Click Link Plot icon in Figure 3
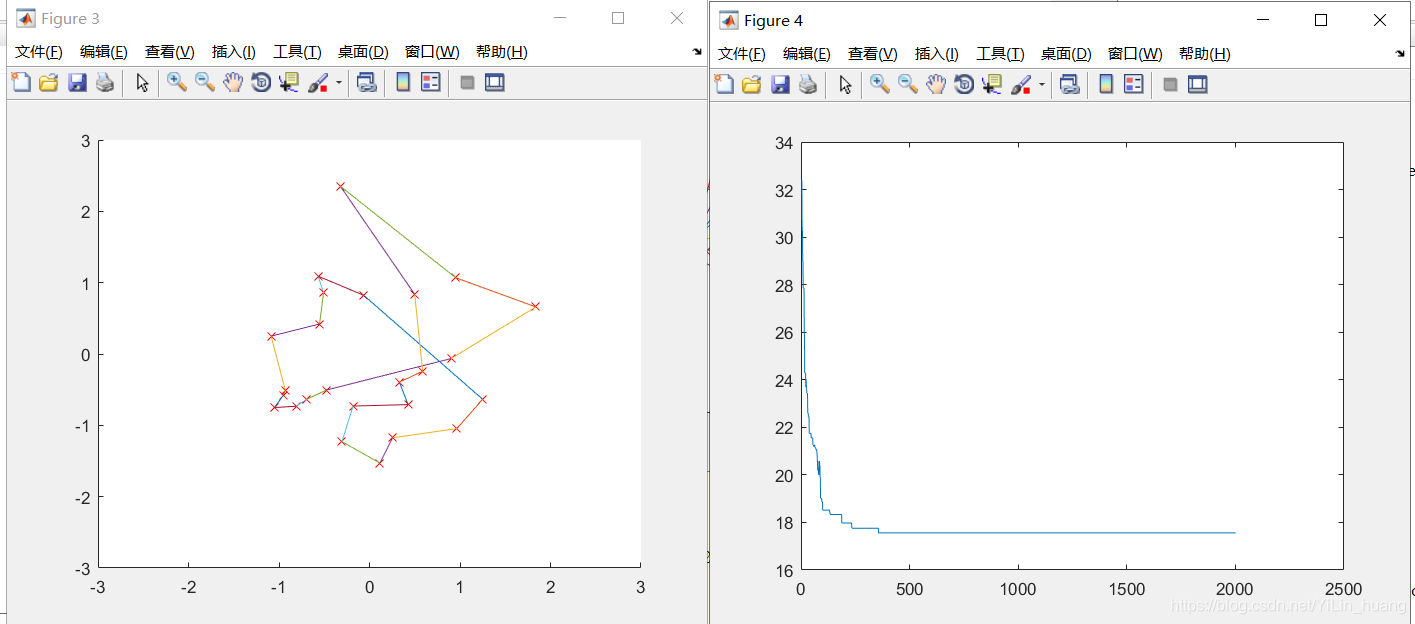Viewport: 1415px width, 624px height. click(367, 83)
